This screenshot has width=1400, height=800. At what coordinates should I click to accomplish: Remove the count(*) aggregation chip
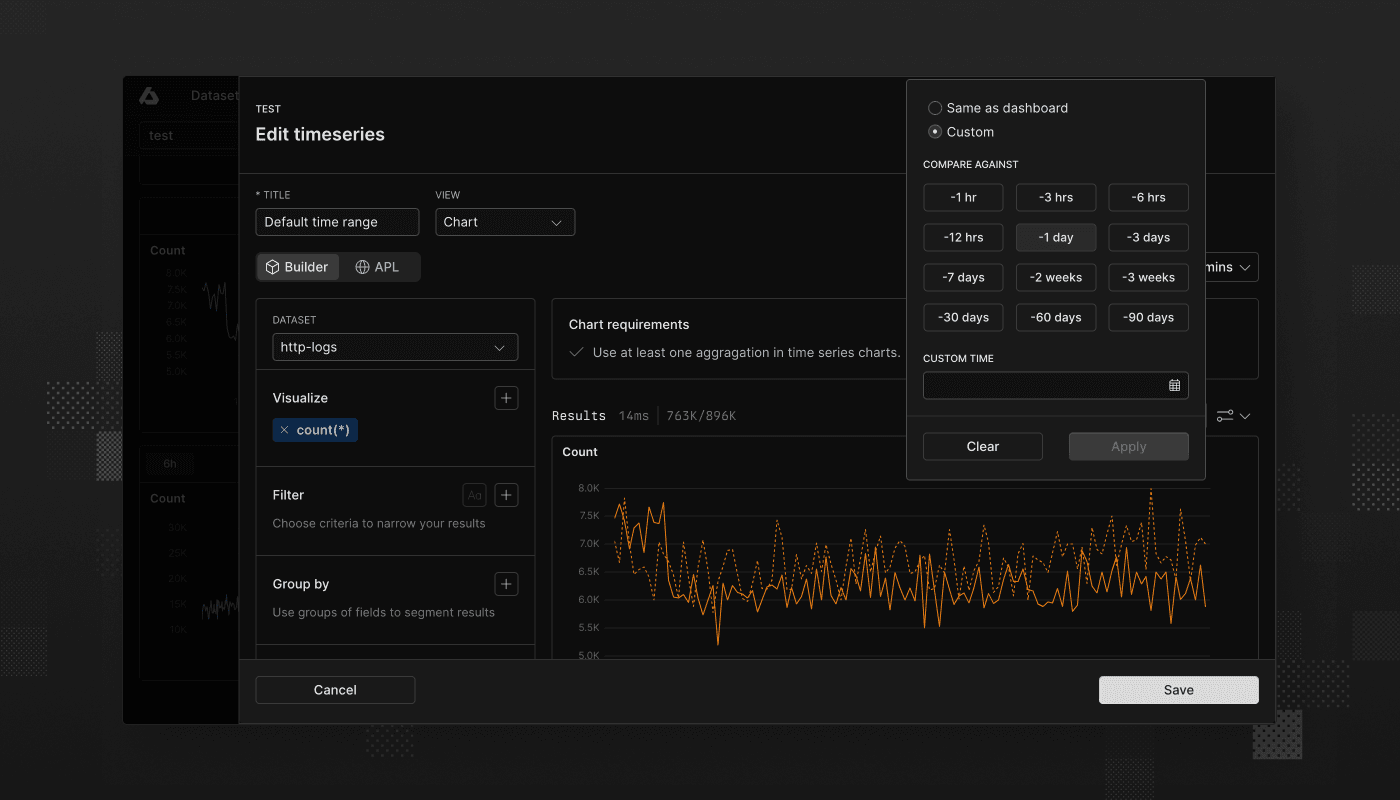point(283,429)
